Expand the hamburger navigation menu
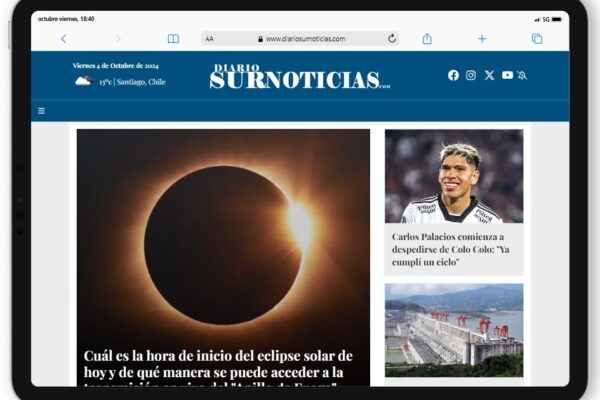Viewport: 600px width, 400px height. click(x=42, y=111)
